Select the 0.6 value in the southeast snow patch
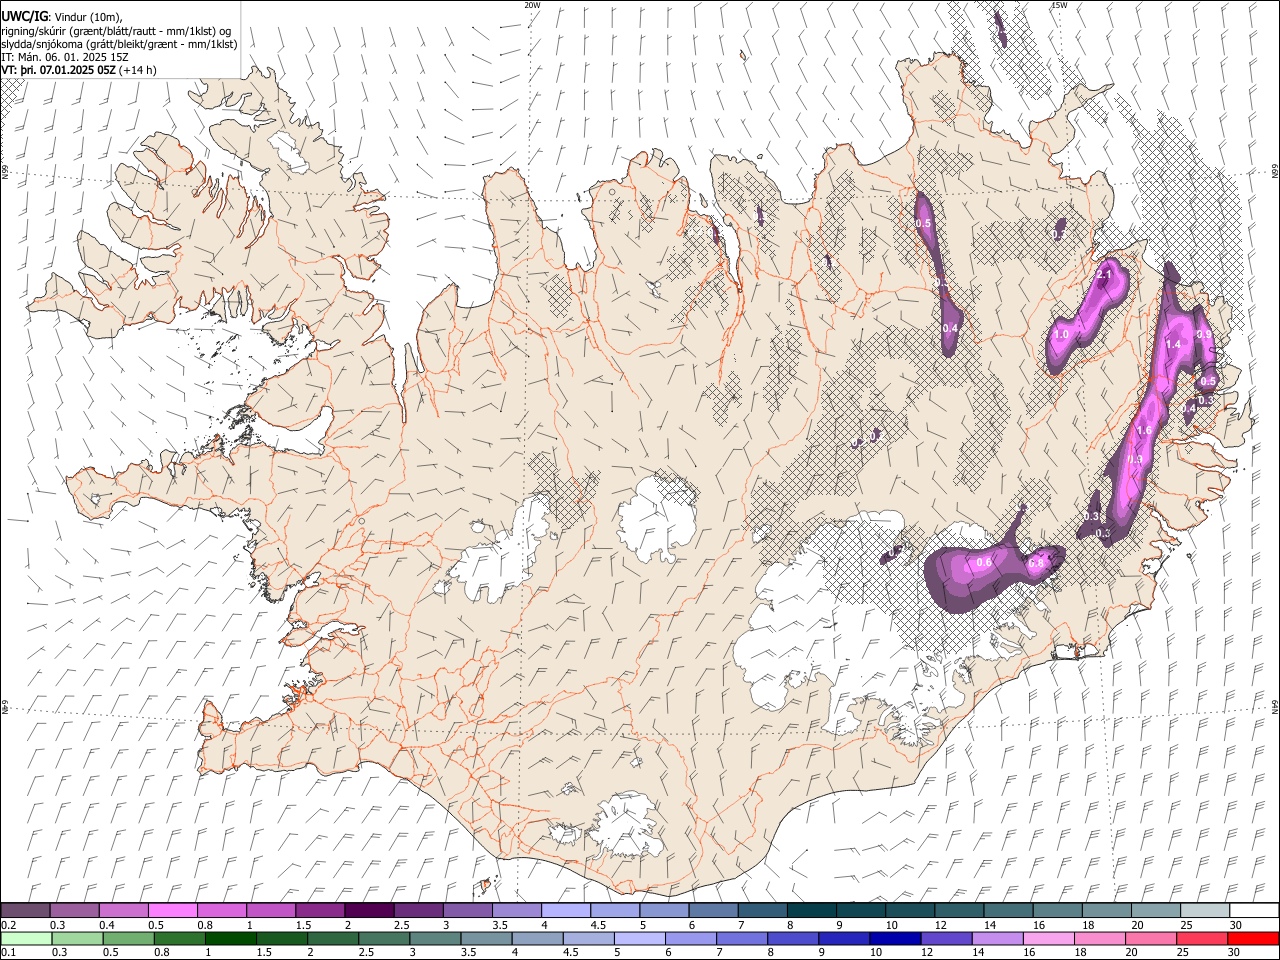The height and width of the screenshot is (960, 1280). coord(983,563)
